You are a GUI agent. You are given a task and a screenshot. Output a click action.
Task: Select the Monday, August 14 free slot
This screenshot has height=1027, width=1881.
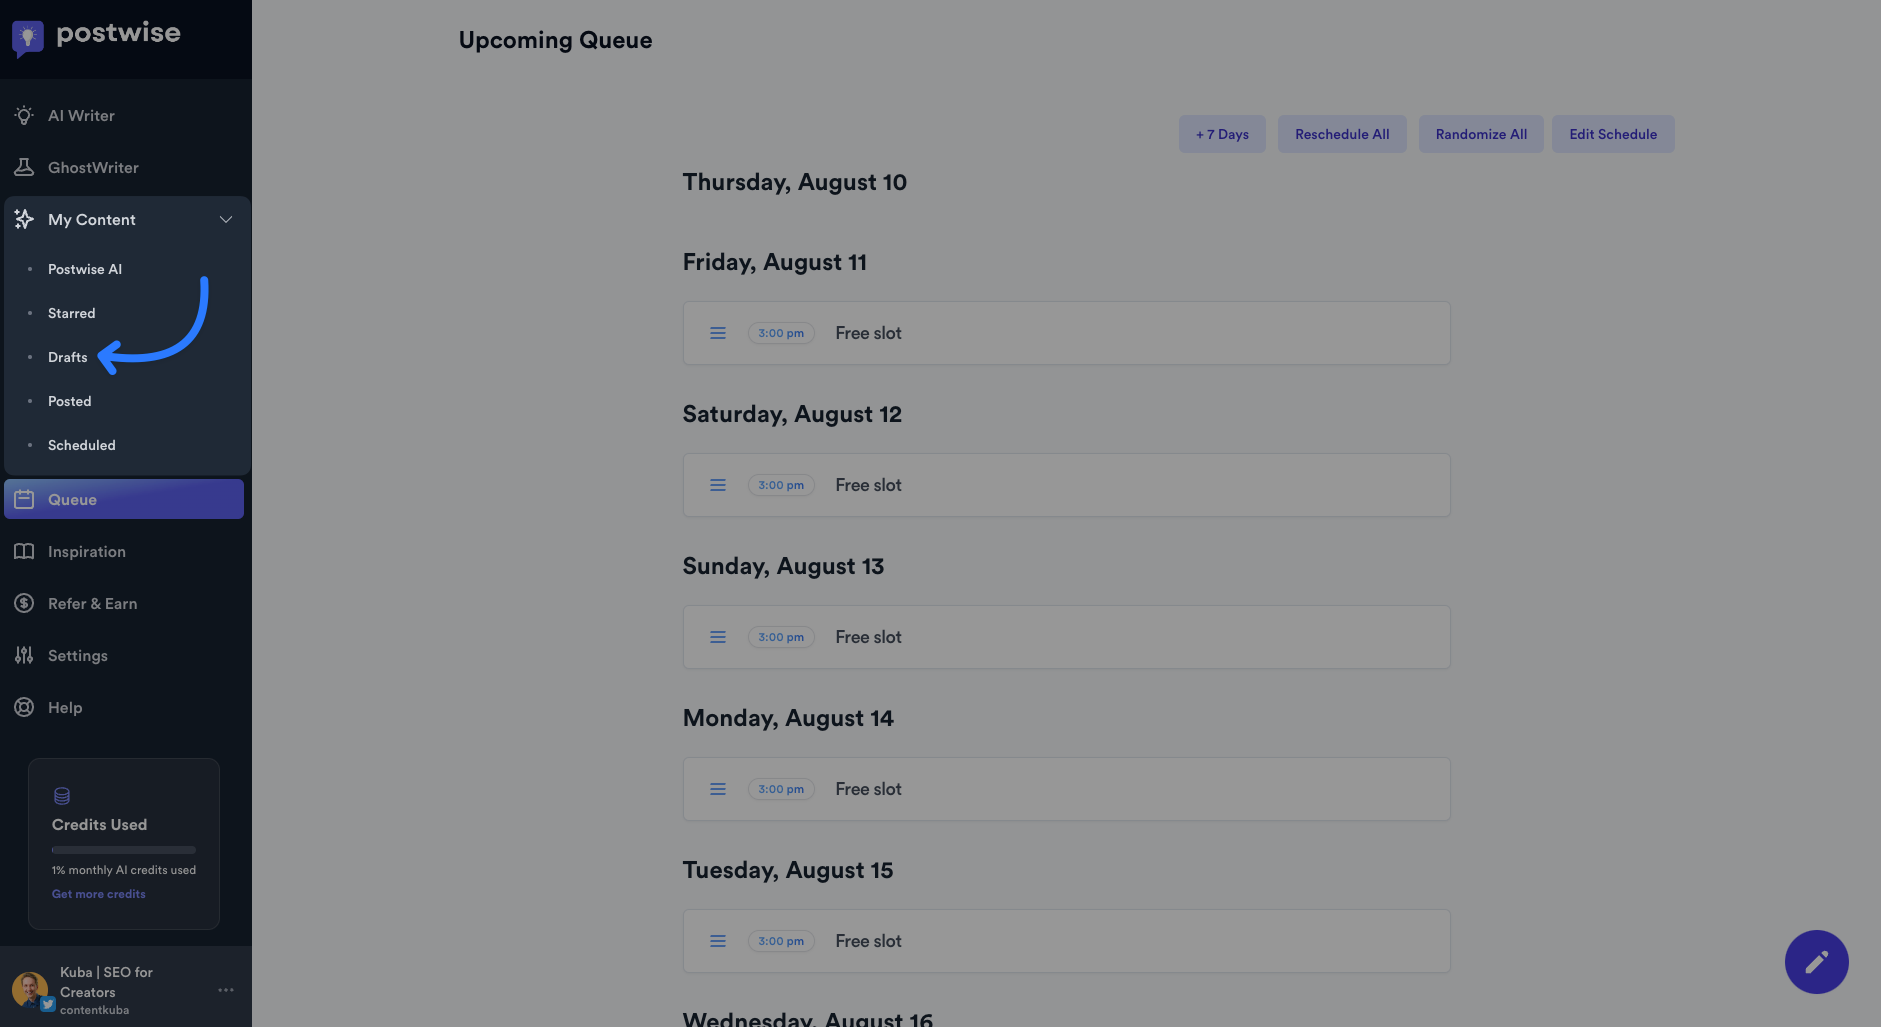[x=1066, y=789]
